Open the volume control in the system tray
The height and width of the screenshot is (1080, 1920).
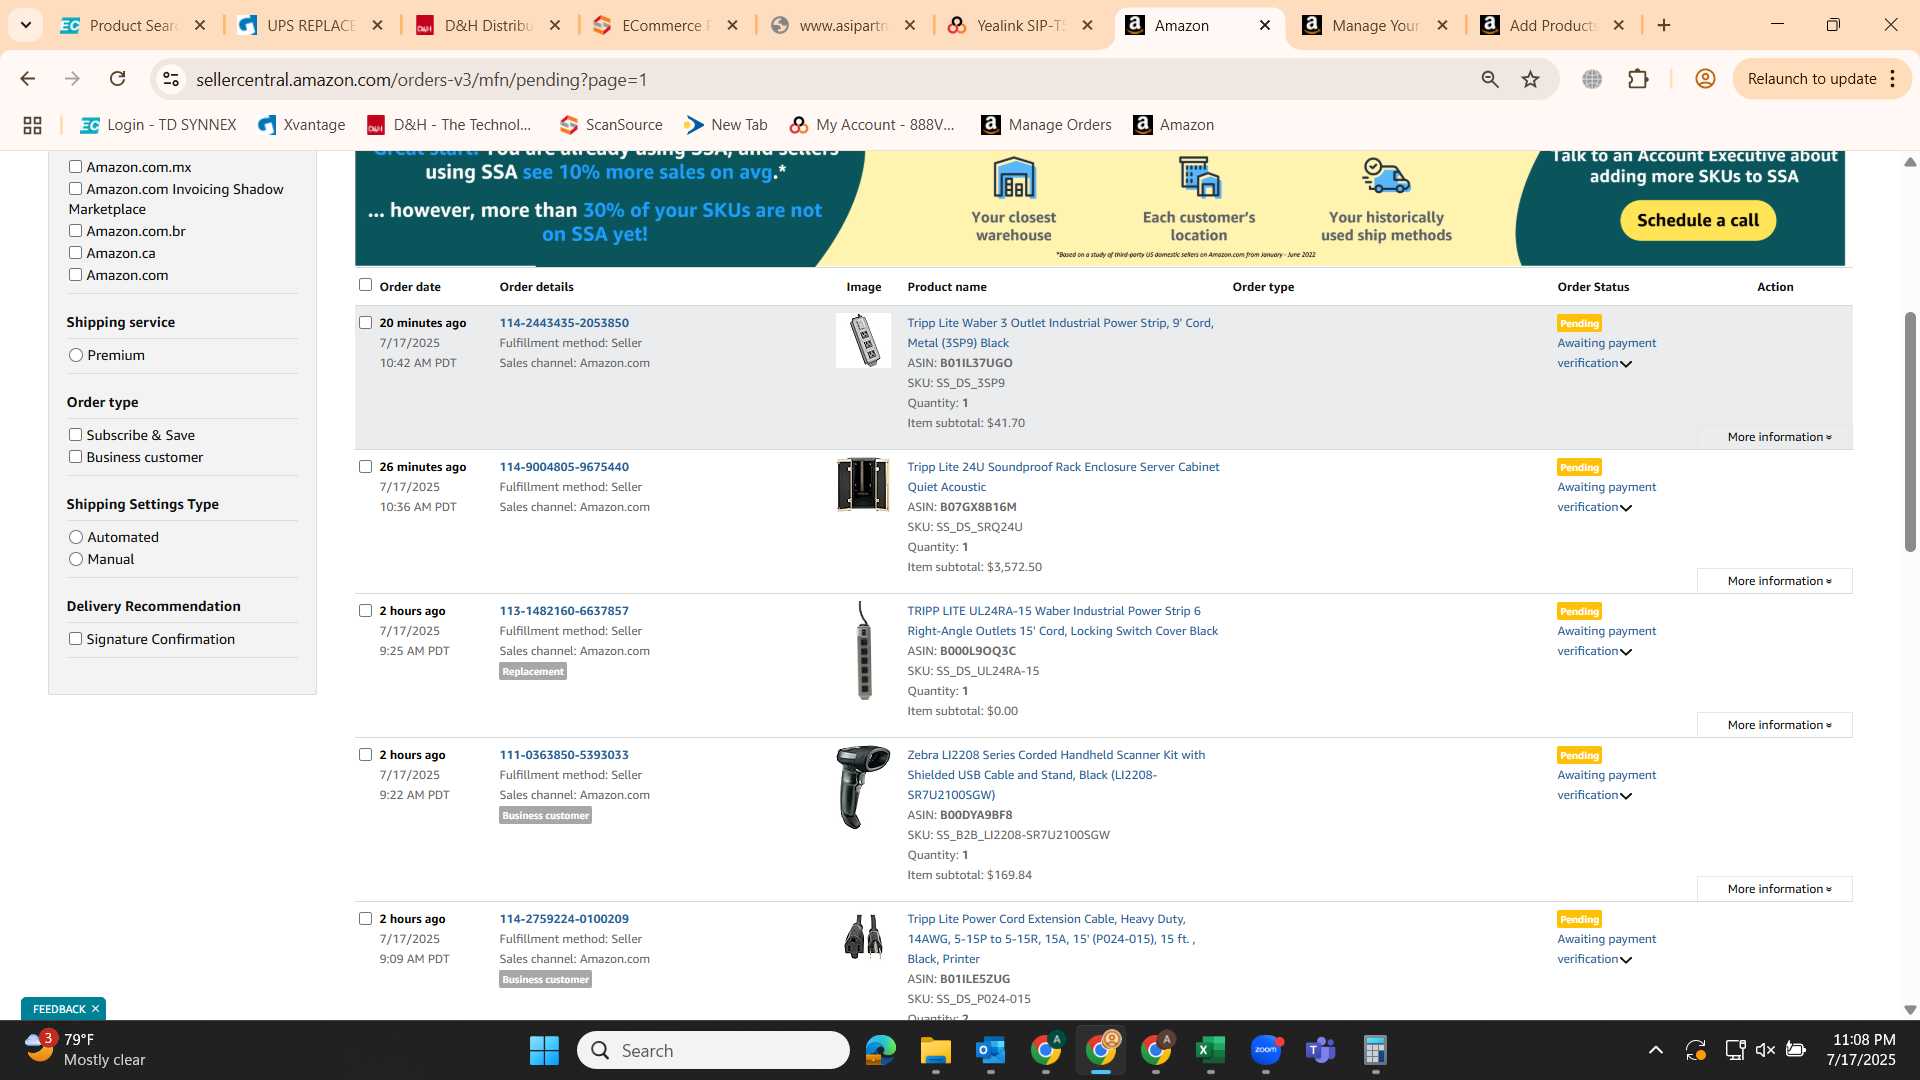click(1765, 1050)
